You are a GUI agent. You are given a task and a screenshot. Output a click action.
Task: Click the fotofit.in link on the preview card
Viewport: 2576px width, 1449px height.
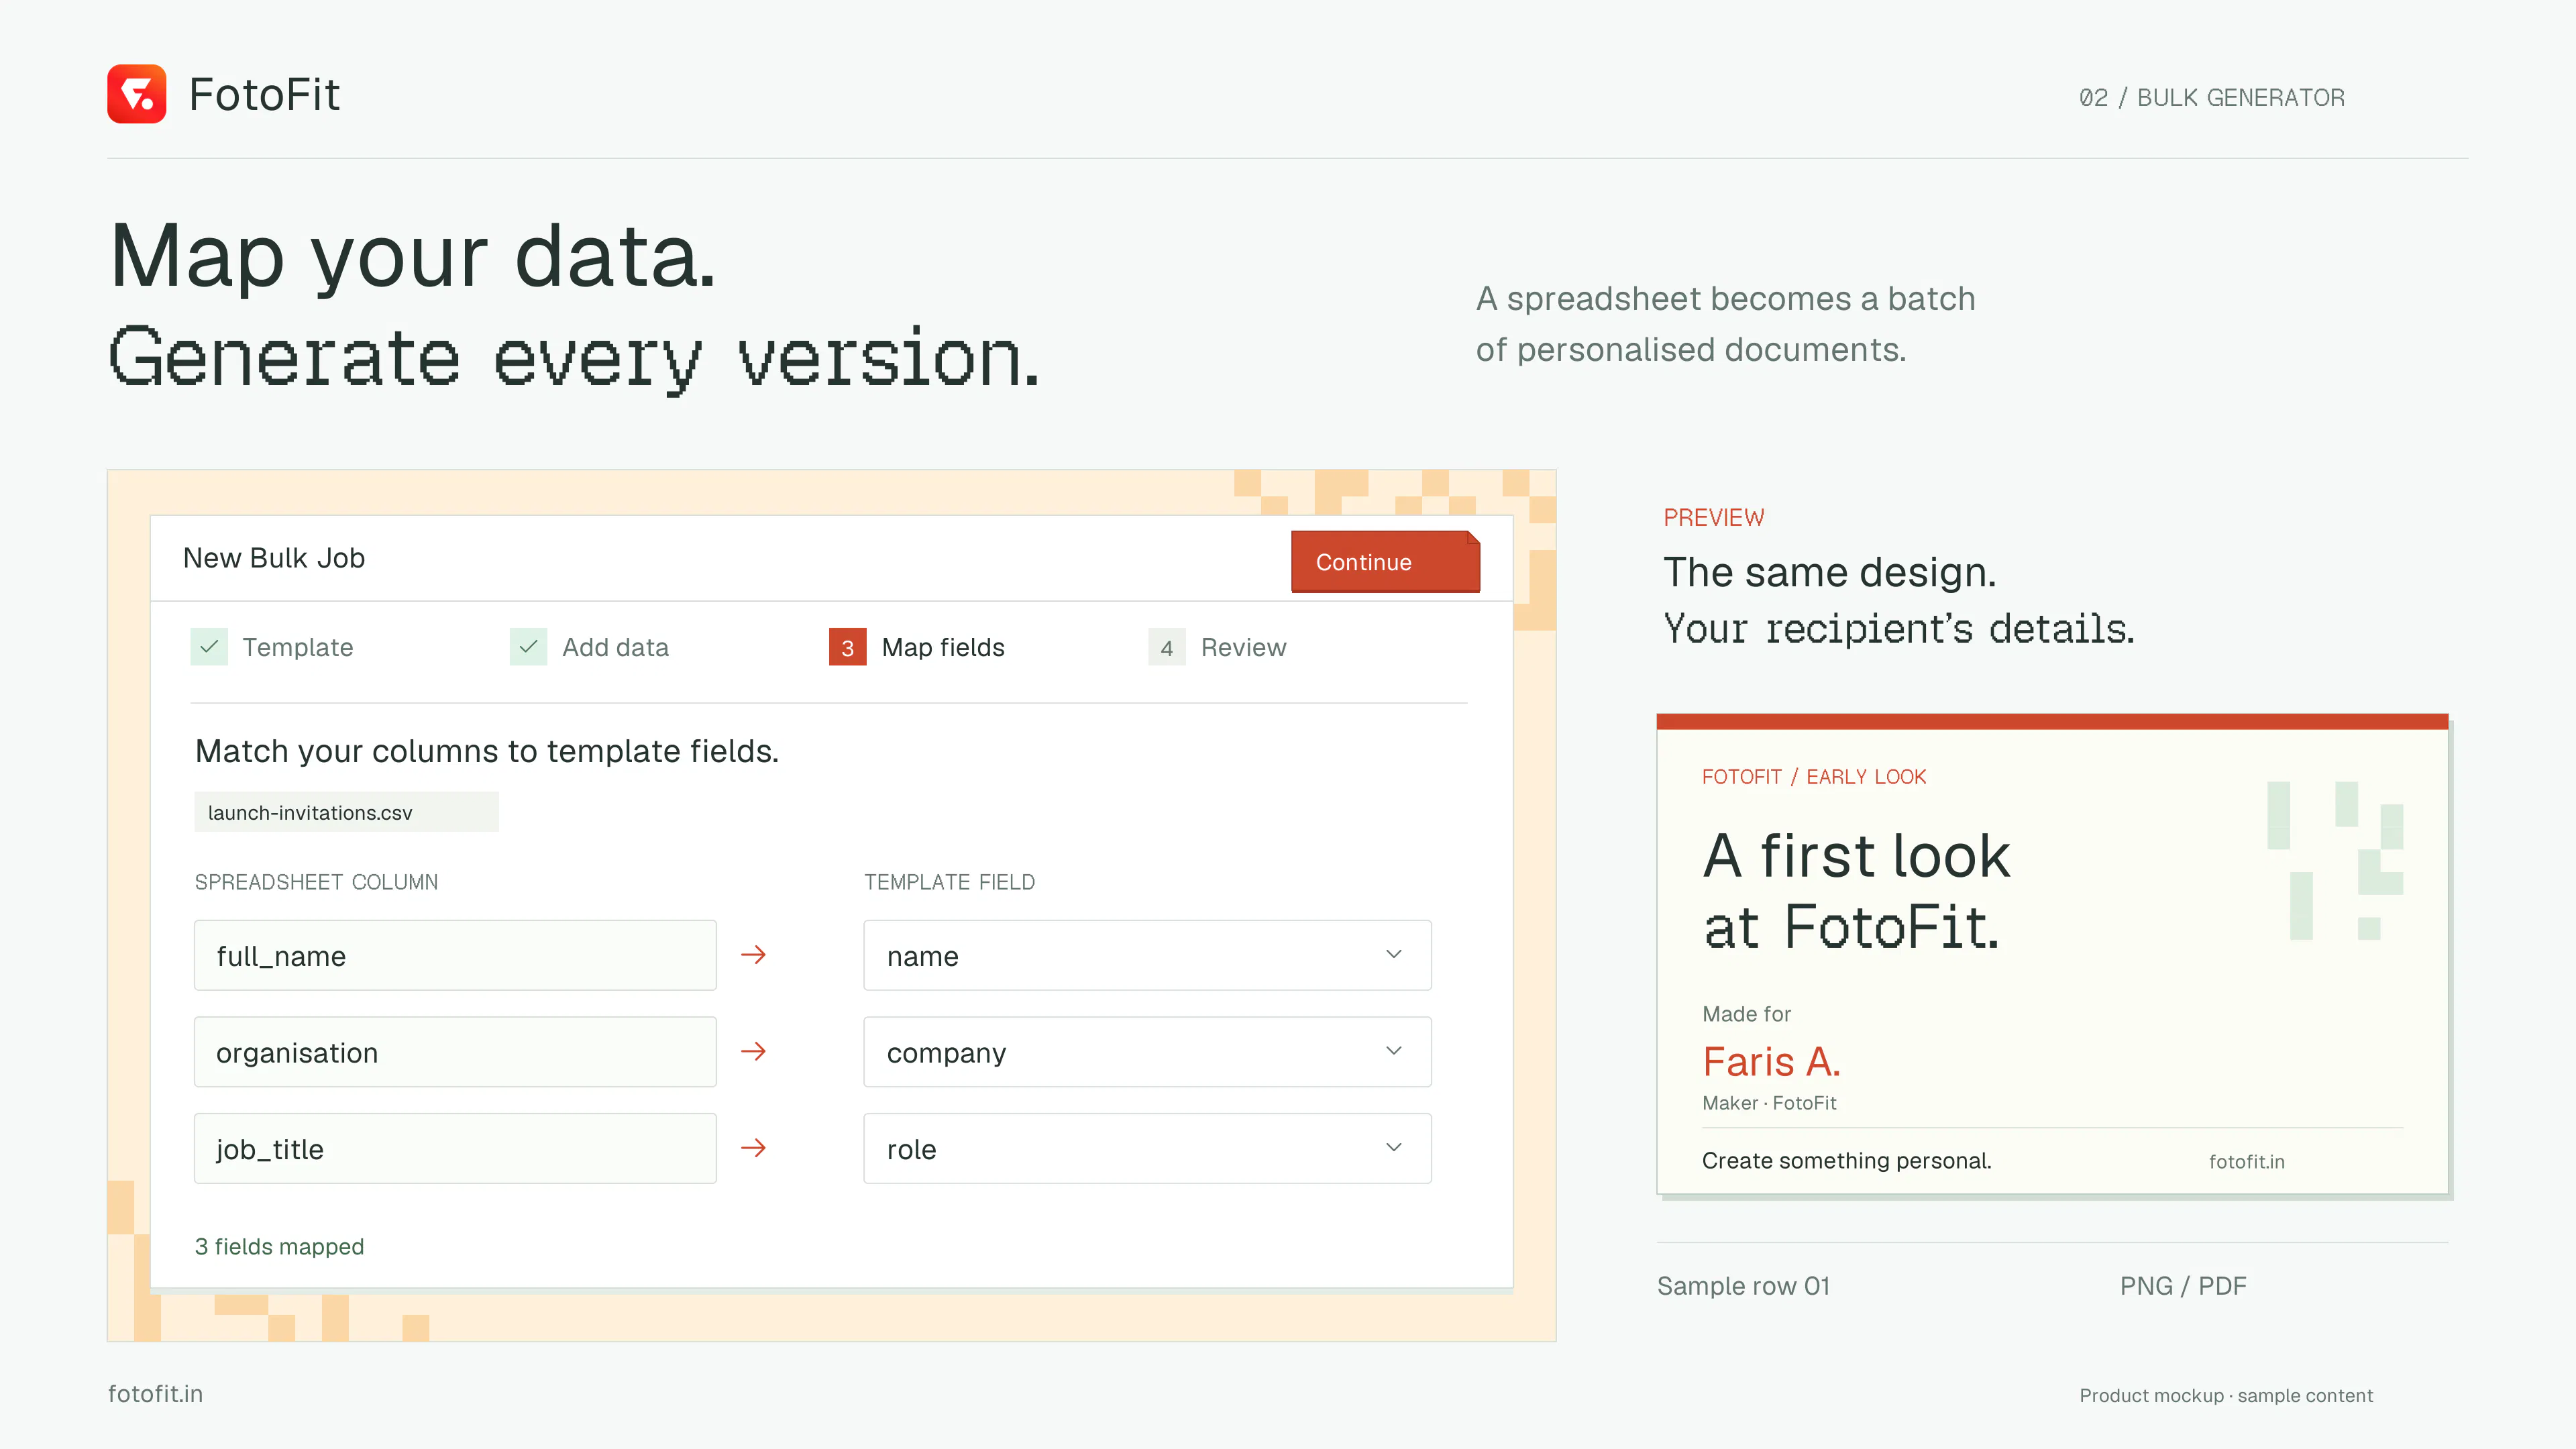click(2246, 1161)
